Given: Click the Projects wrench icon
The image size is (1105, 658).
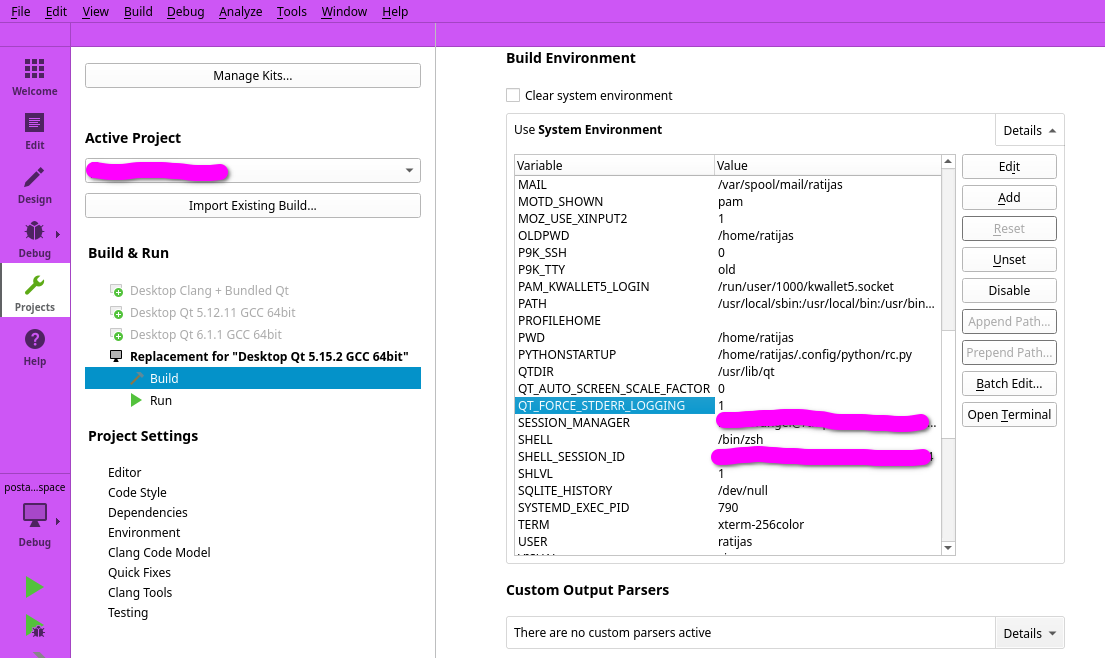Looking at the screenshot, I should coord(34,286).
